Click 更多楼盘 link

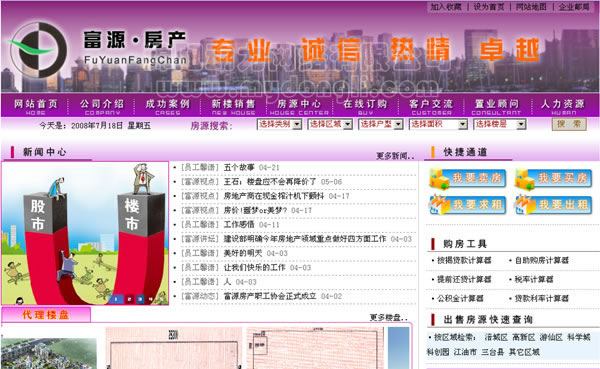(388, 318)
